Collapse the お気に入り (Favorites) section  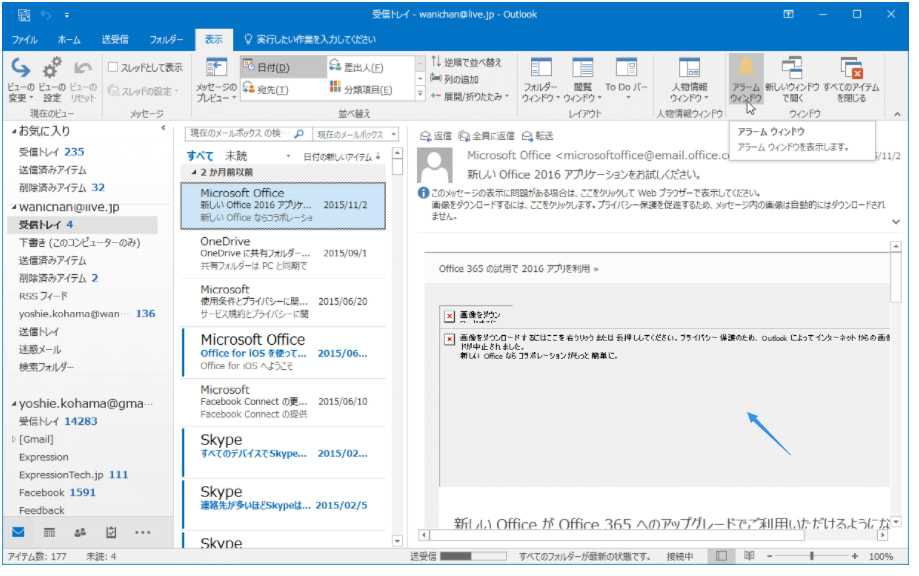pos(13,131)
